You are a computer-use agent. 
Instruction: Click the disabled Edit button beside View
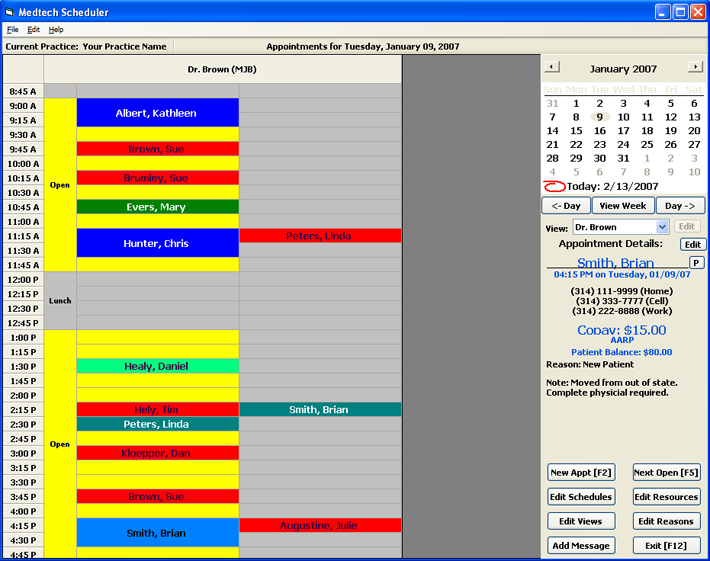click(686, 226)
